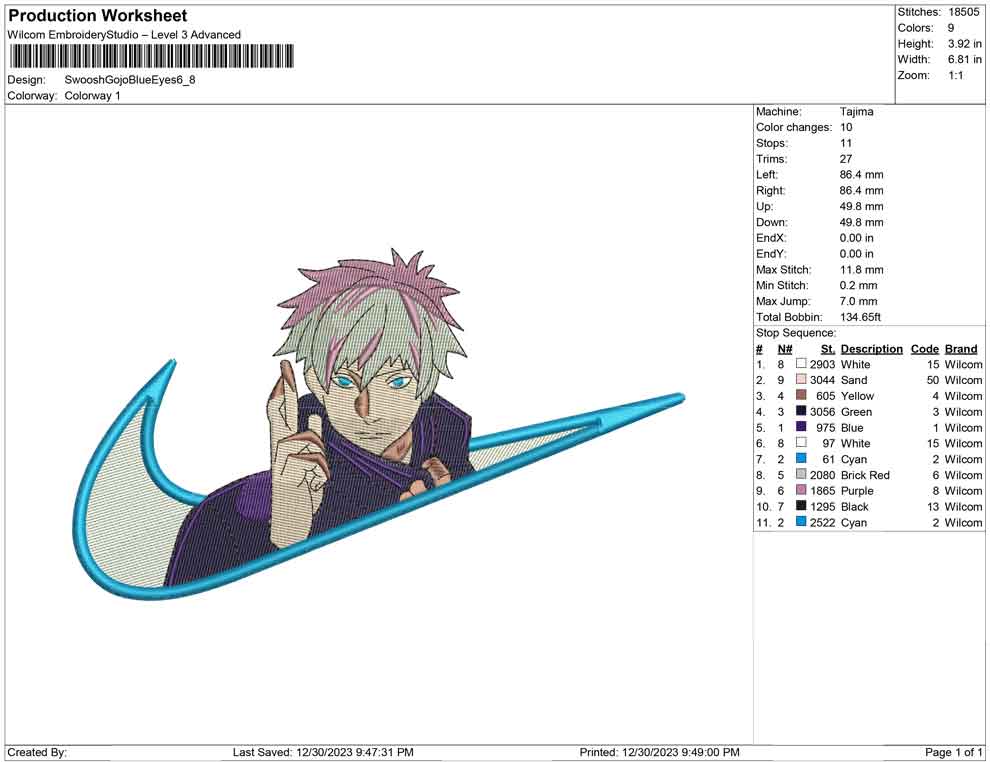Click the Gojo swoosh embroidery preview
The width and height of the screenshot is (990, 762).
pyautogui.click(x=379, y=423)
